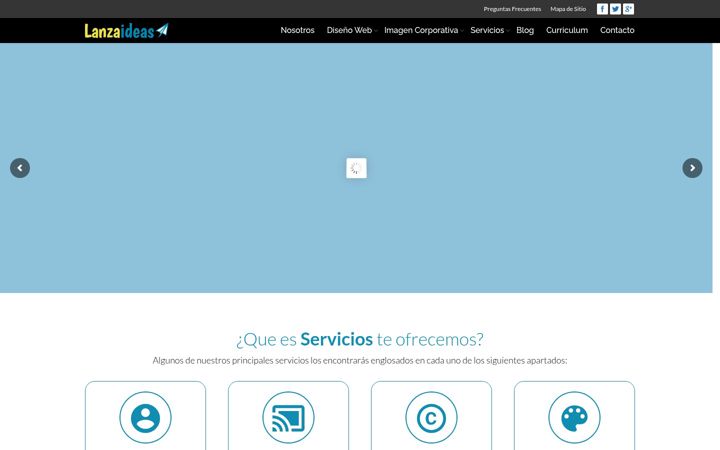Open the Curriculum menu item
720x450 pixels.
coord(567,30)
